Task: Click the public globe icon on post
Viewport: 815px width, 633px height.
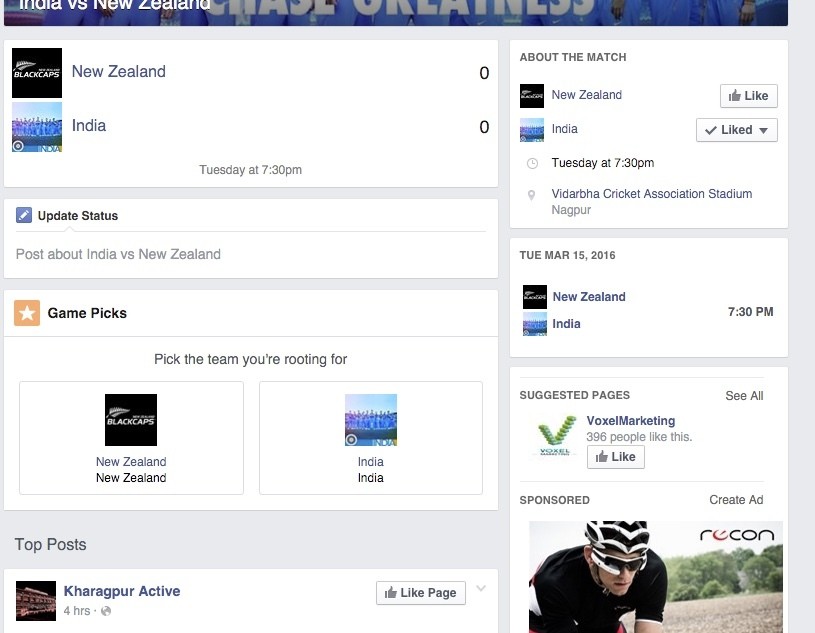Action: coord(106,611)
